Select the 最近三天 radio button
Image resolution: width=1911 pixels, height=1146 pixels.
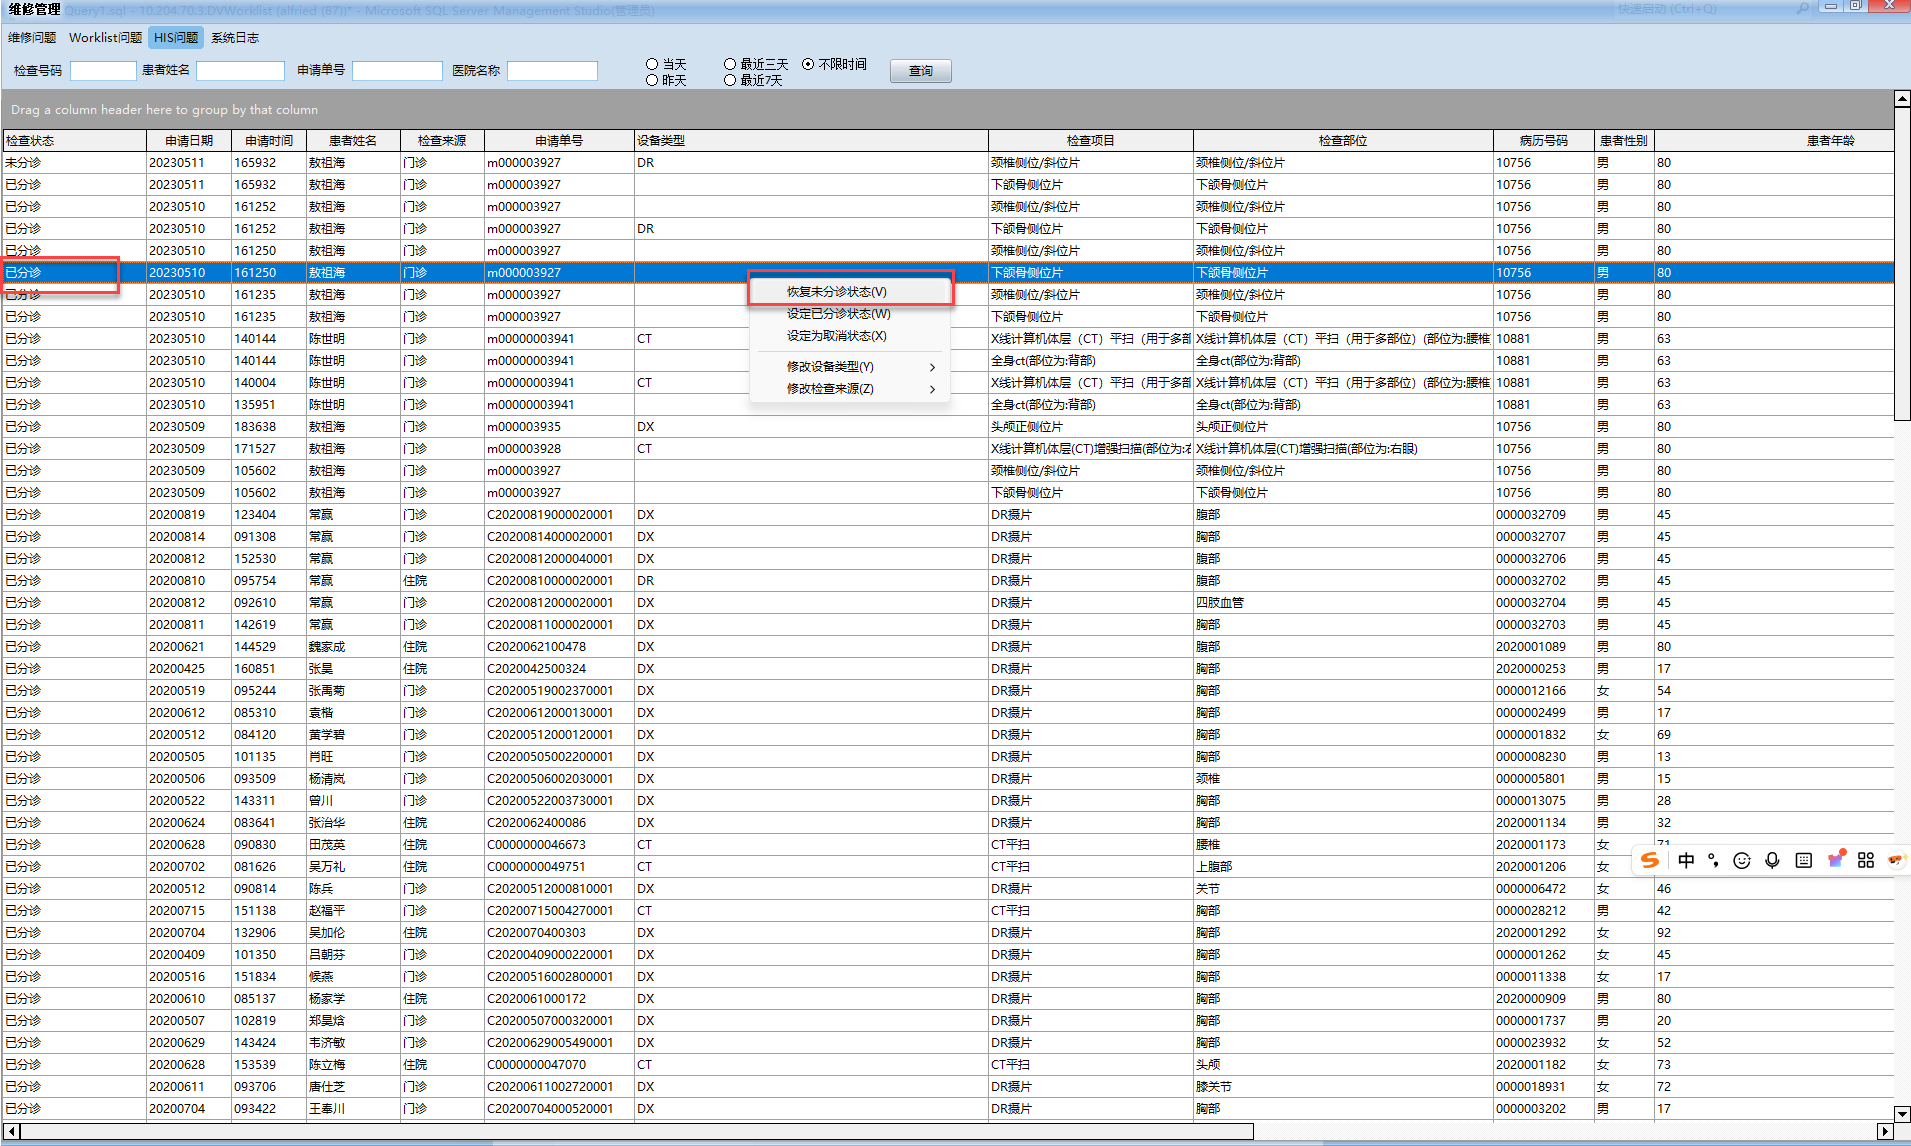(x=730, y=64)
